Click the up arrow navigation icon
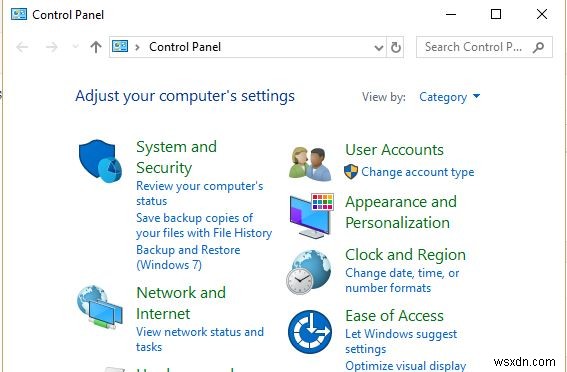The height and width of the screenshot is (372, 567). click(96, 47)
